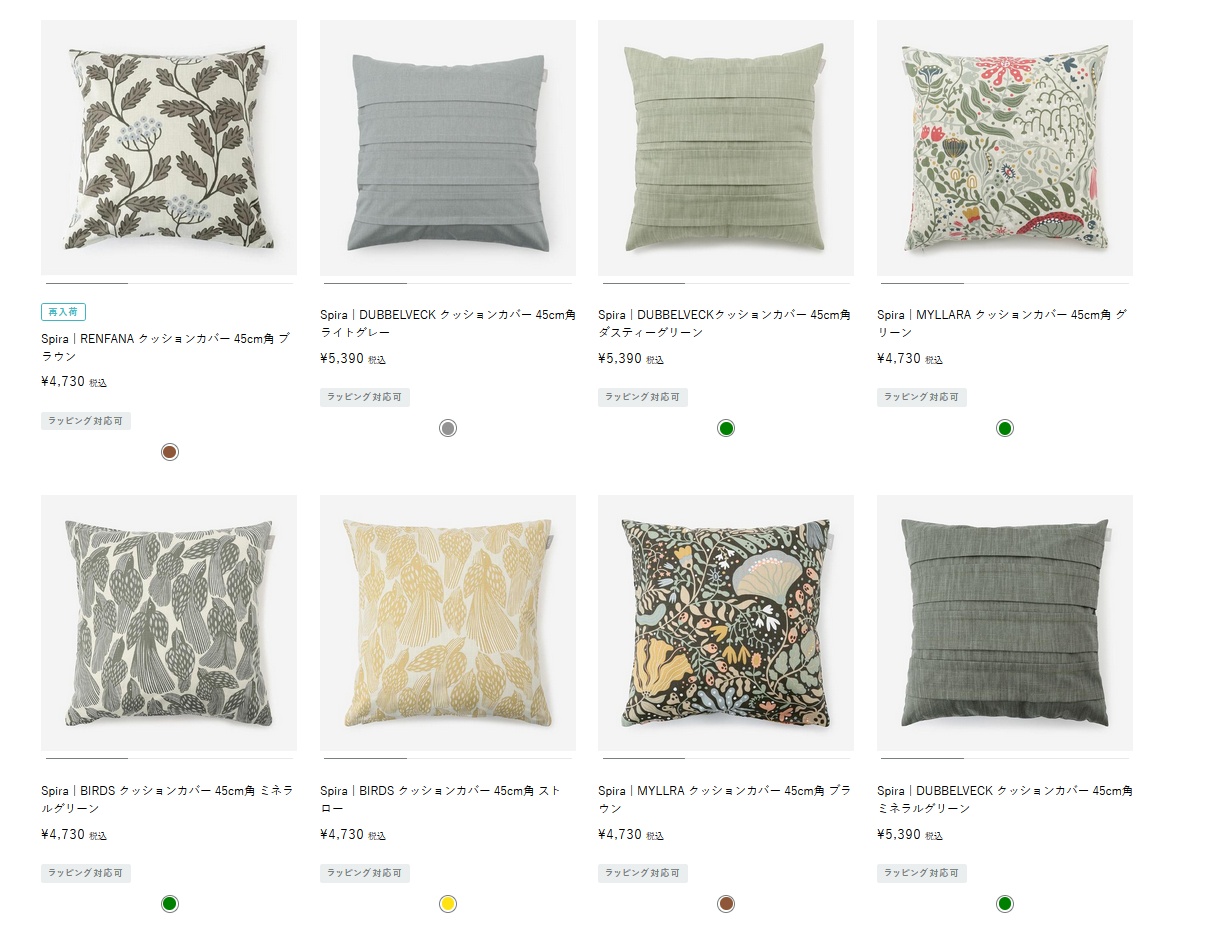Select brown swatch under RENFANA cushion
1212x932 pixels.
click(x=170, y=452)
